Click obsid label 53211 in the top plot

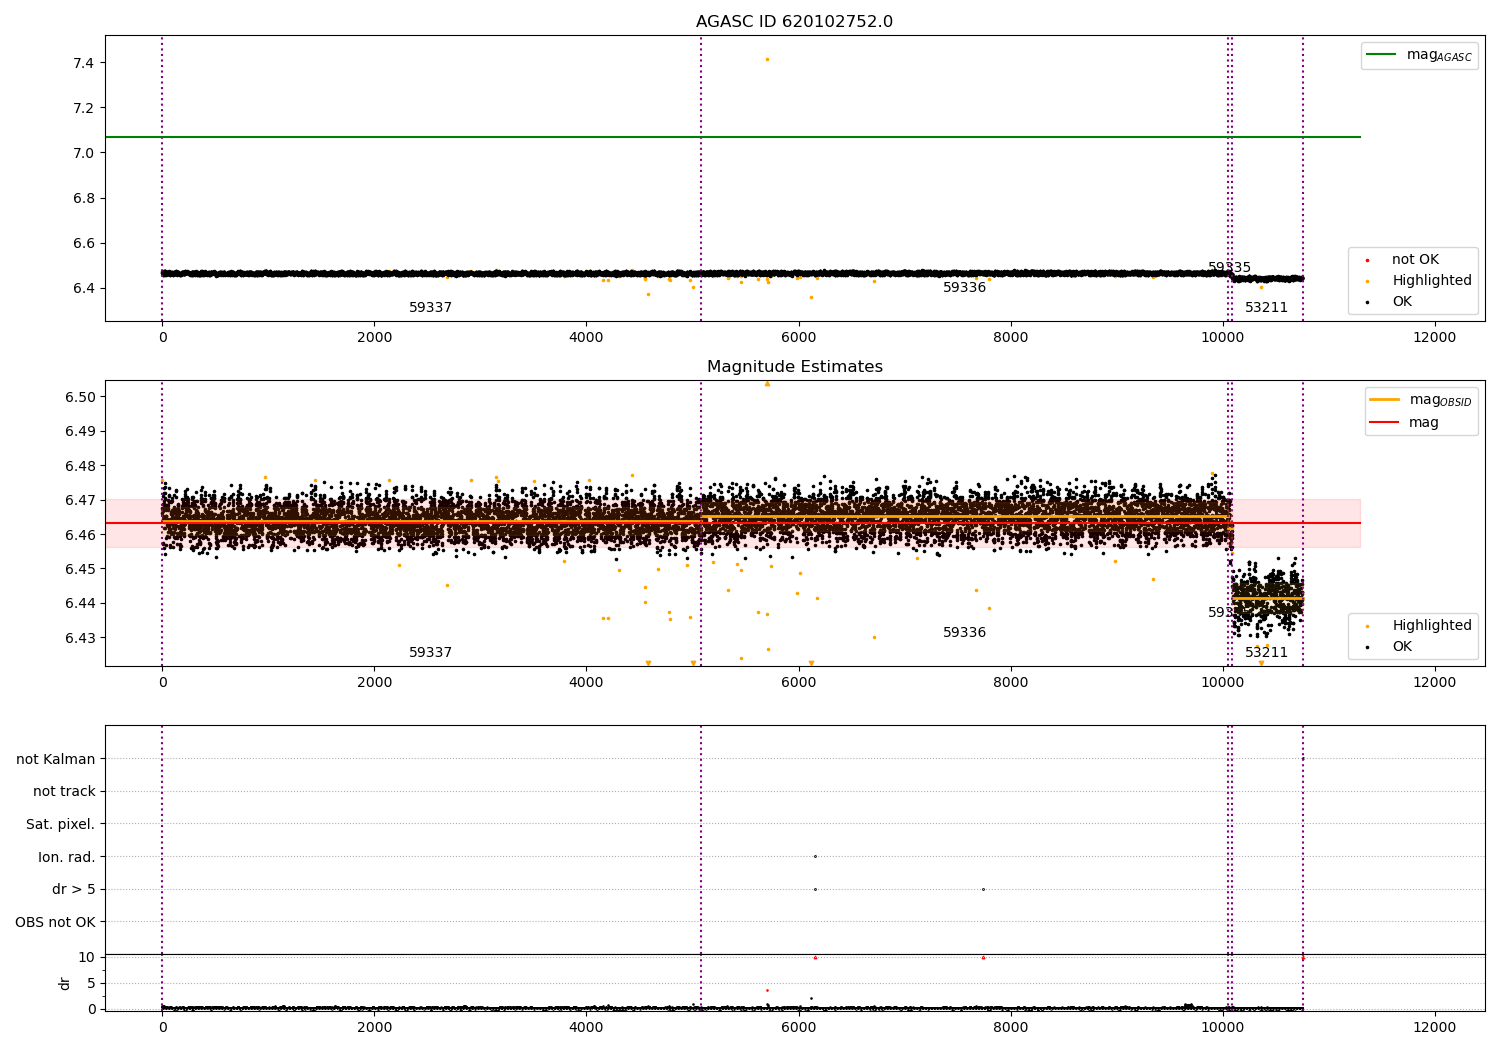pos(1266,308)
